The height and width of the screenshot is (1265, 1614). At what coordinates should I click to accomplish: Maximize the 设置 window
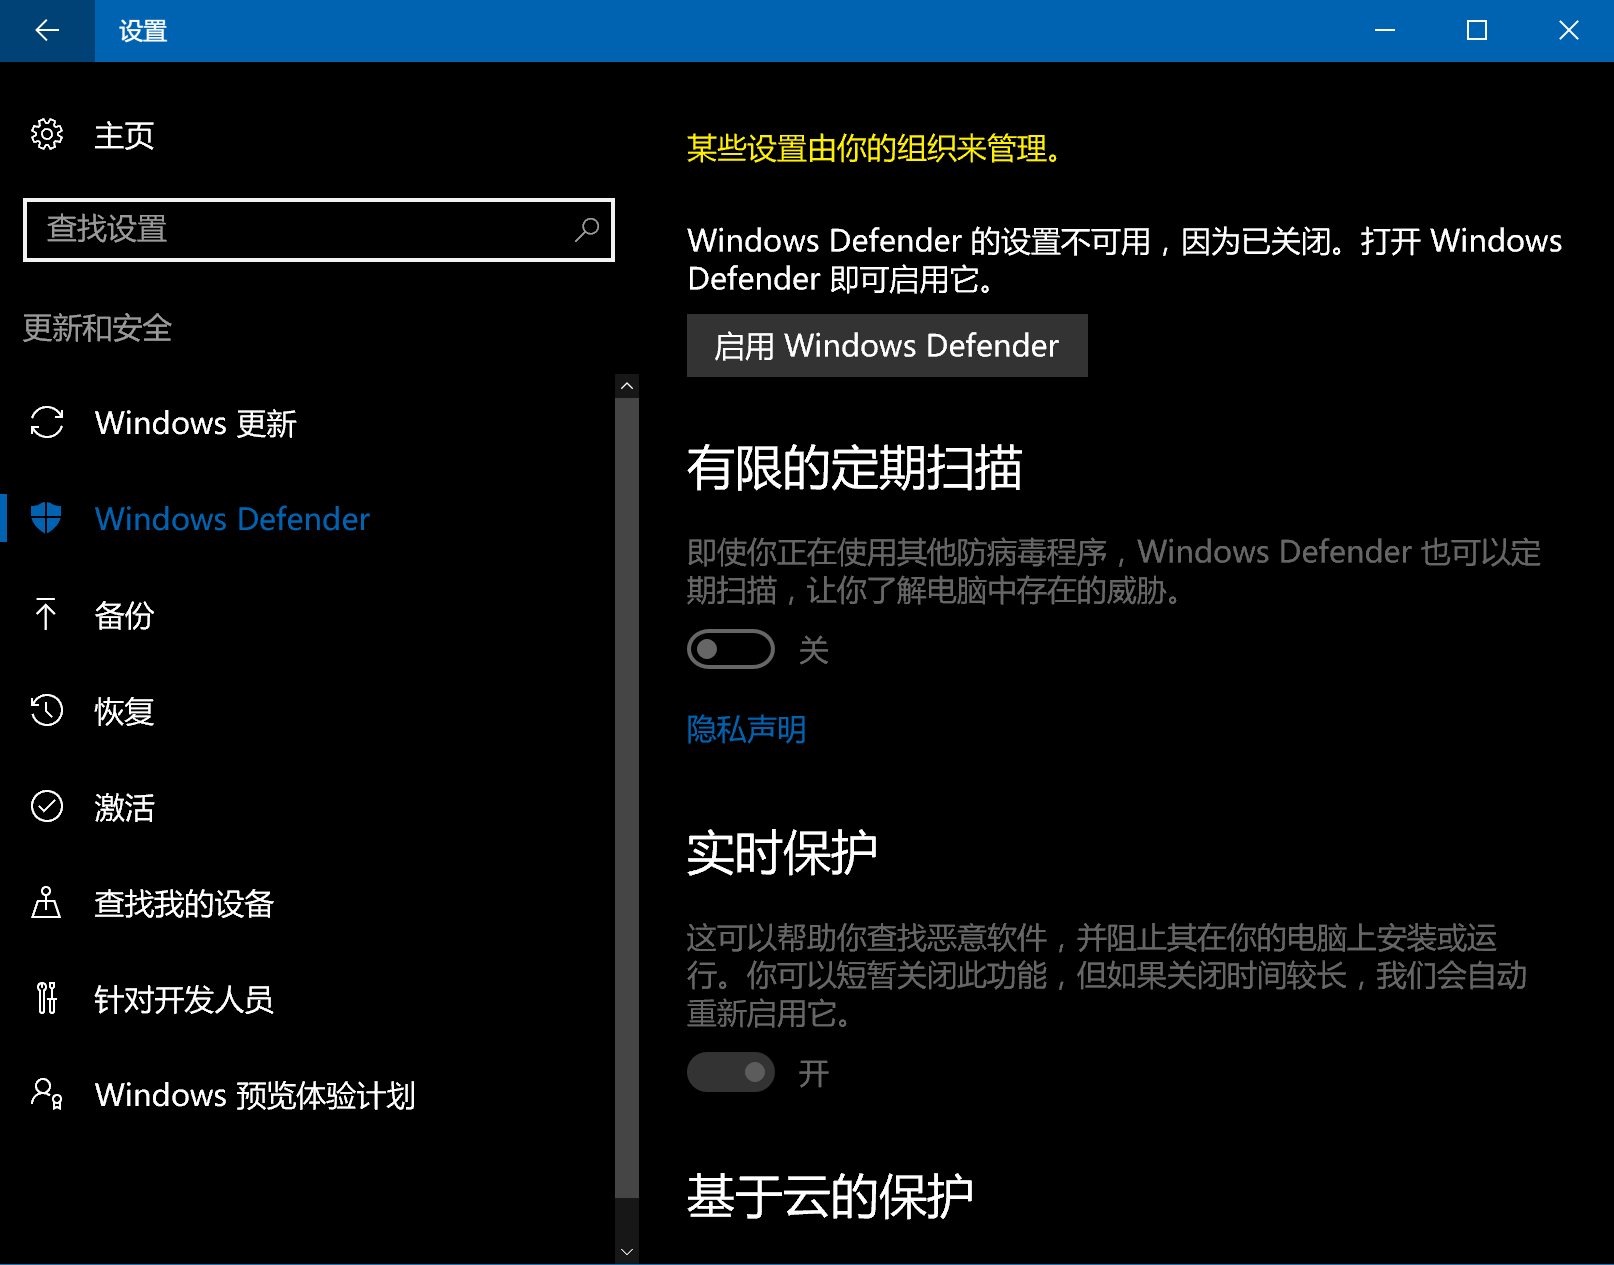tap(1477, 31)
